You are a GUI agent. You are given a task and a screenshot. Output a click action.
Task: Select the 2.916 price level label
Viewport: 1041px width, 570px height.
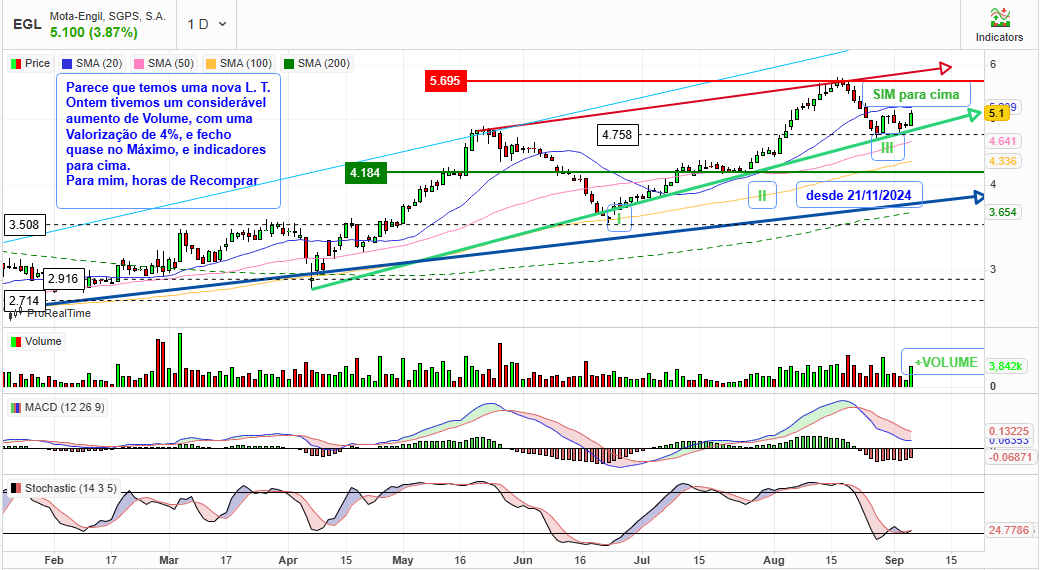tap(64, 279)
